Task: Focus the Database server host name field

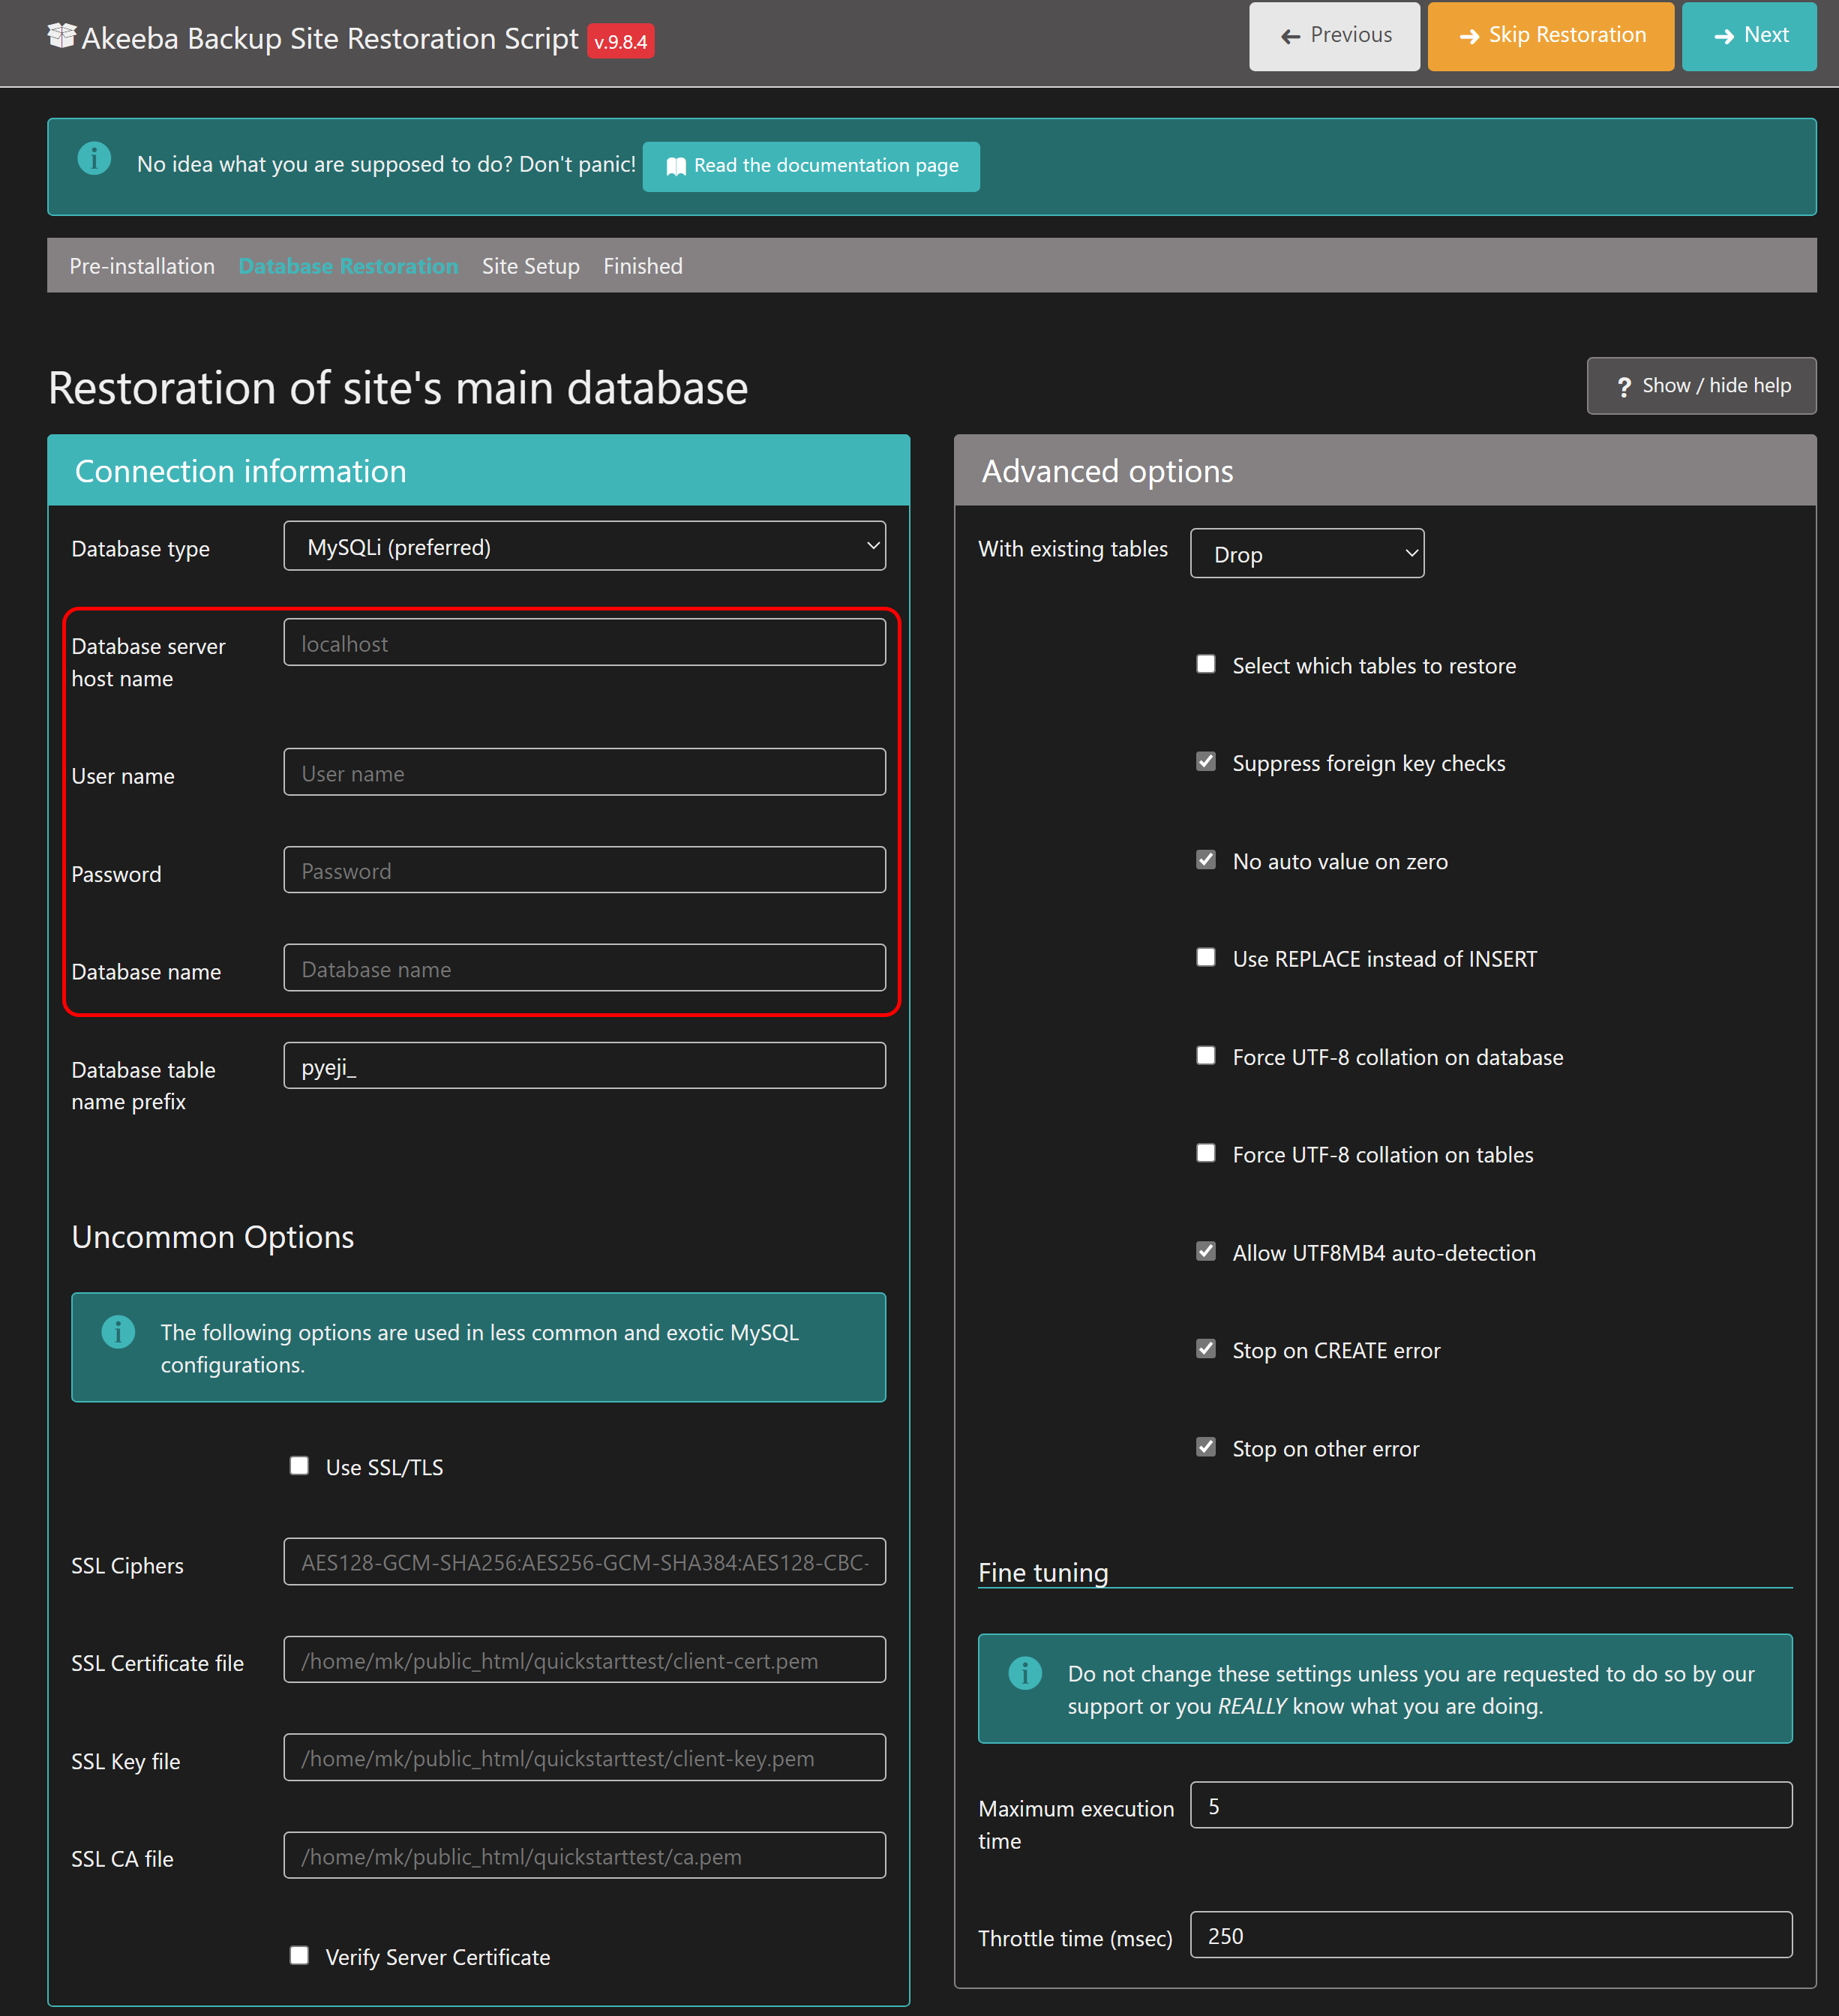Action: click(x=584, y=642)
